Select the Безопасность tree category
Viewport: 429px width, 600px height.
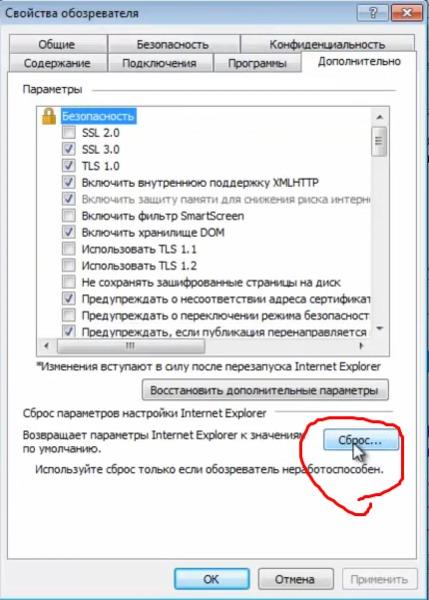click(98, 116)
